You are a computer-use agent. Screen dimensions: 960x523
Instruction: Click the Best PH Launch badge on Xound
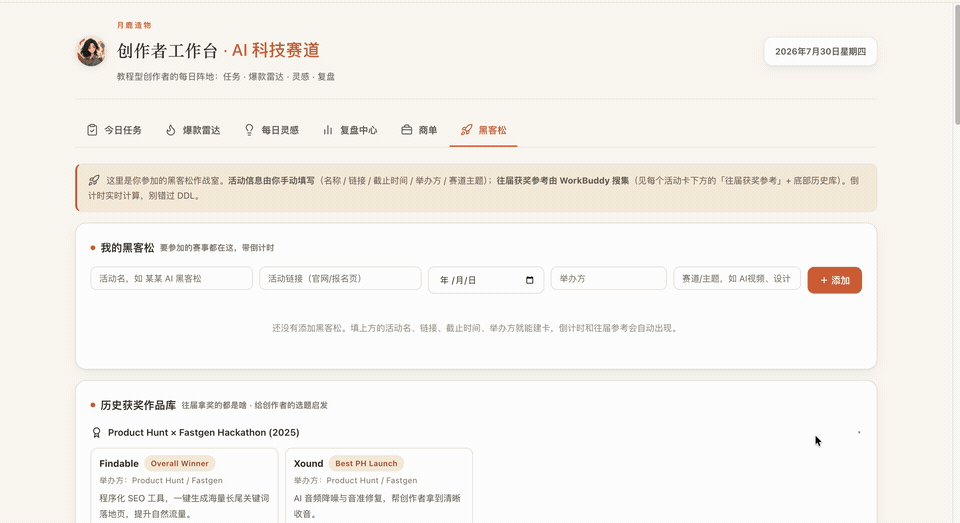click(x=366, y=464)
